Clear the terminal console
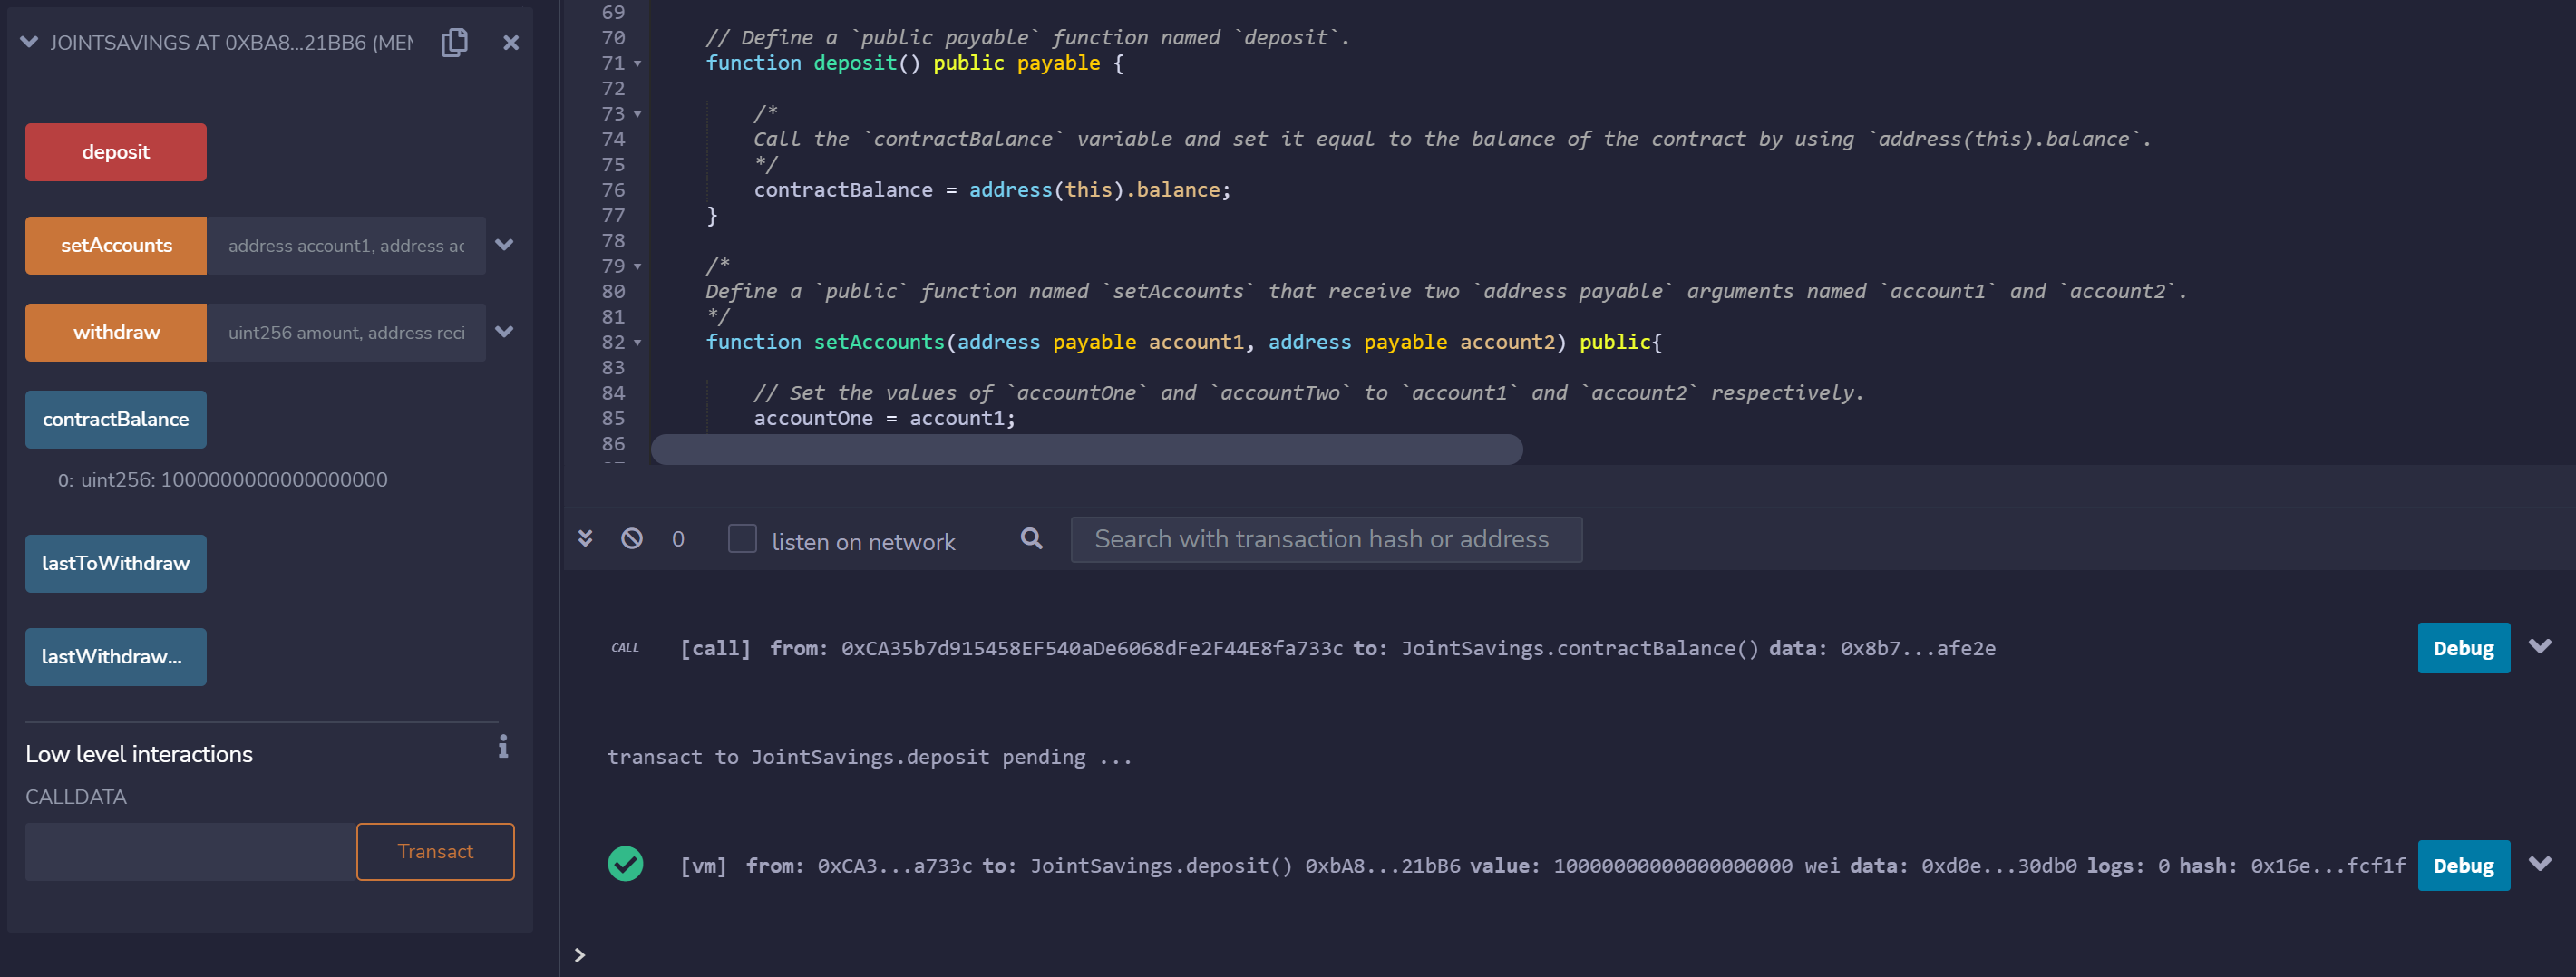 coord(632,538)
